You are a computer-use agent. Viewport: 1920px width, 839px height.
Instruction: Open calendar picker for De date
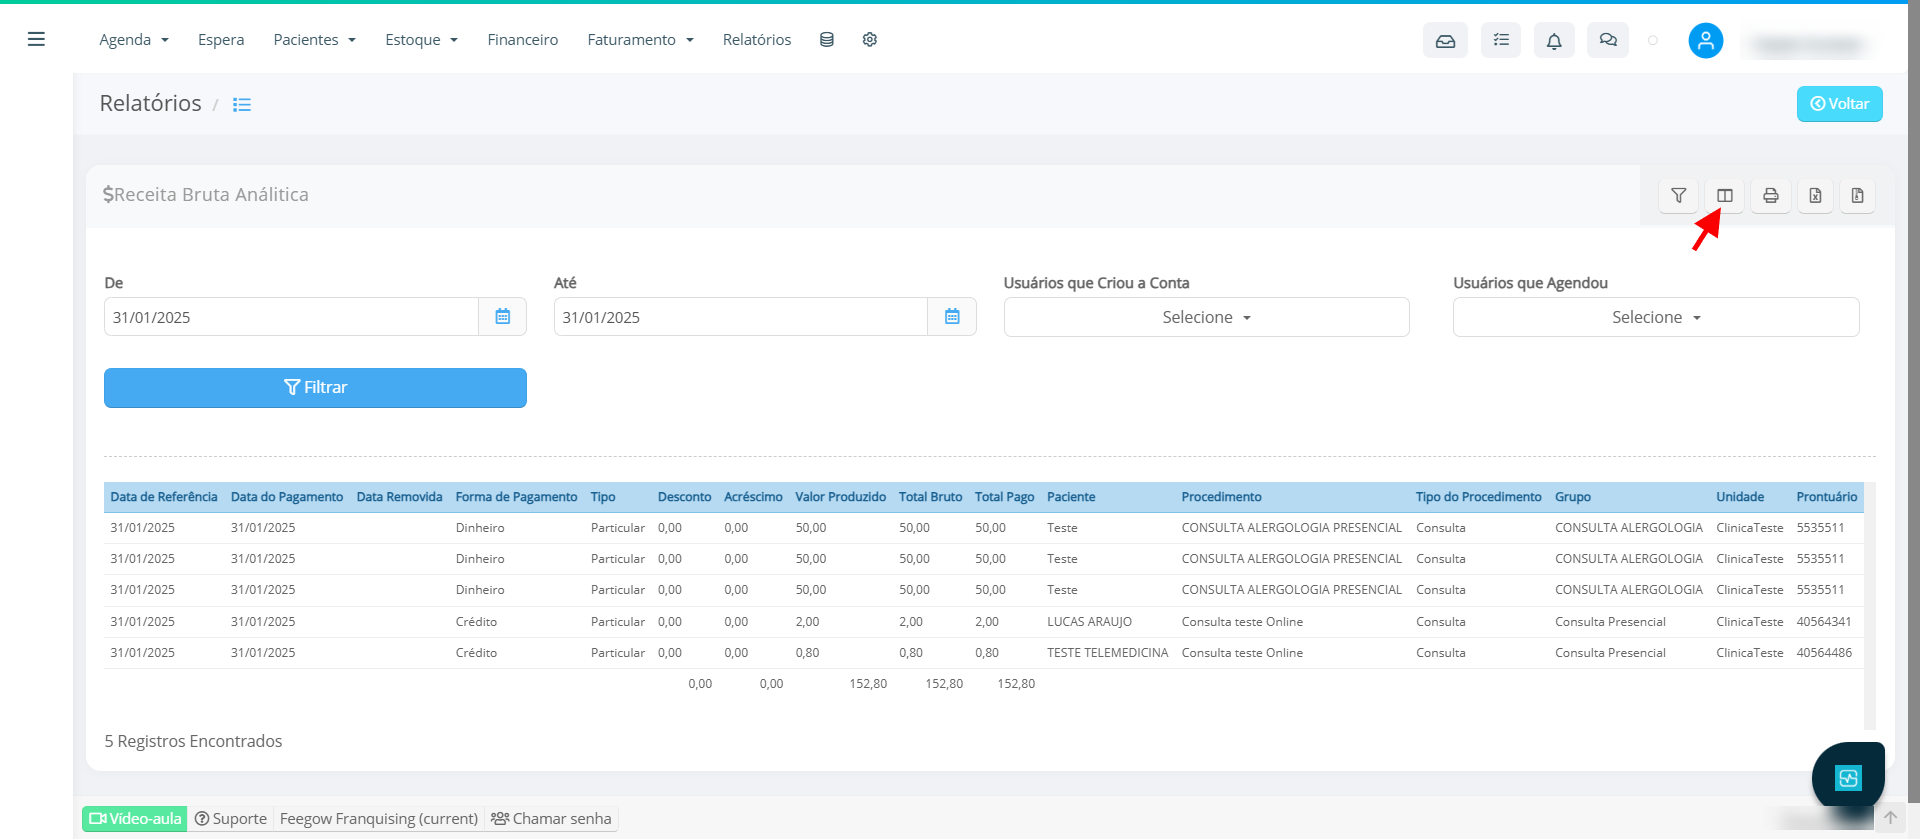point(503,317)
